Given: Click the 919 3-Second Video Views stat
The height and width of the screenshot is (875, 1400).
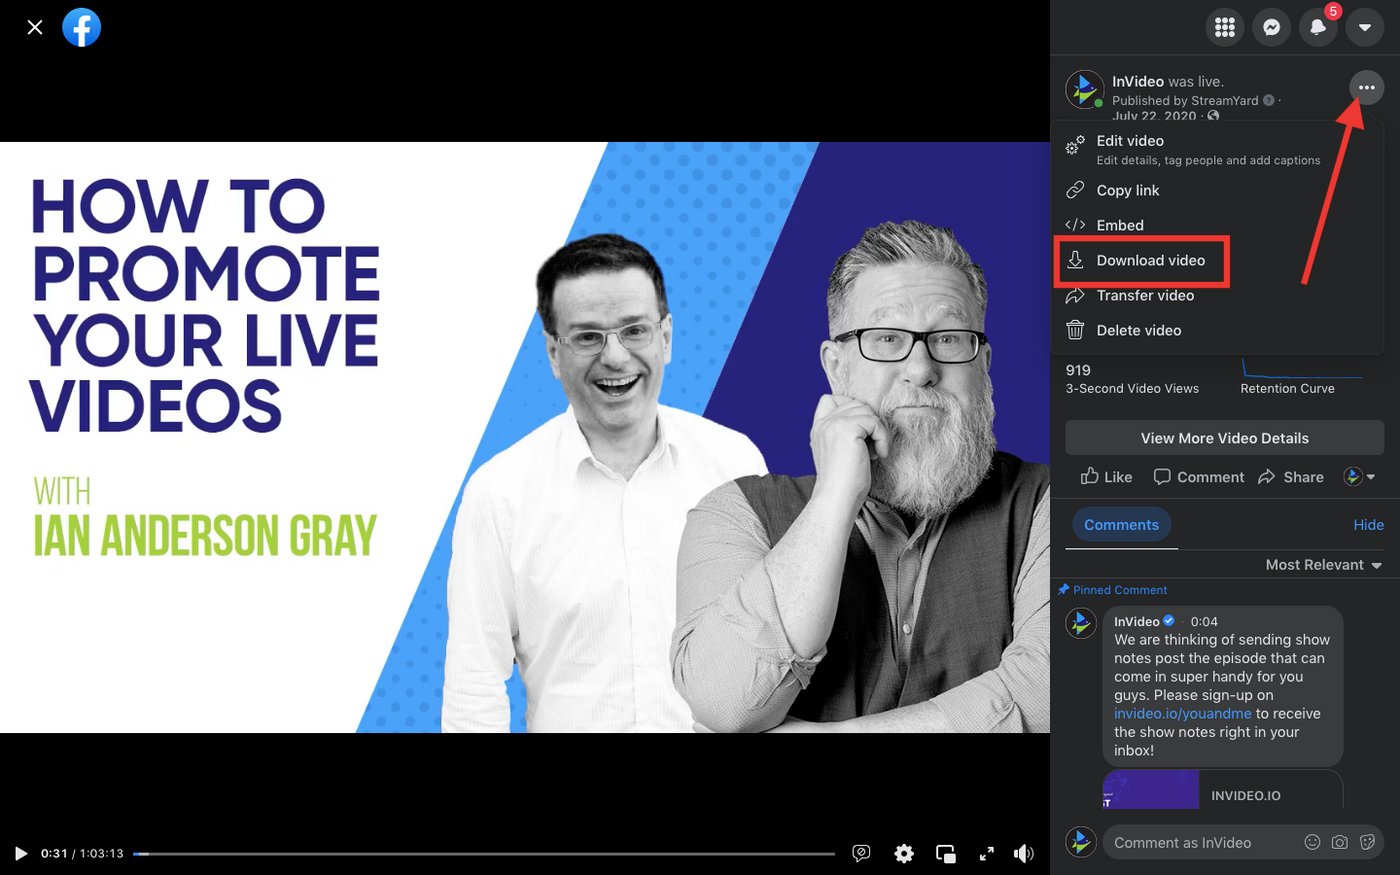Looking at the screenshot, I should click(1132, 379).
